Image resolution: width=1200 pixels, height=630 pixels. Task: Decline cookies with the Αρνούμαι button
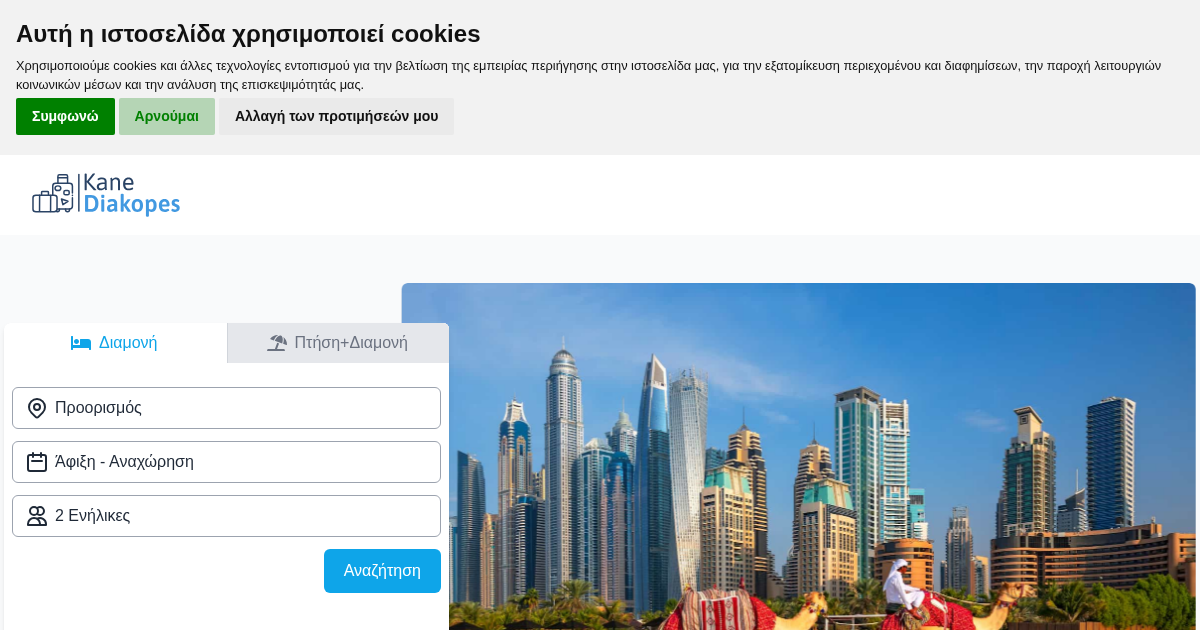(x=167, y=116)
